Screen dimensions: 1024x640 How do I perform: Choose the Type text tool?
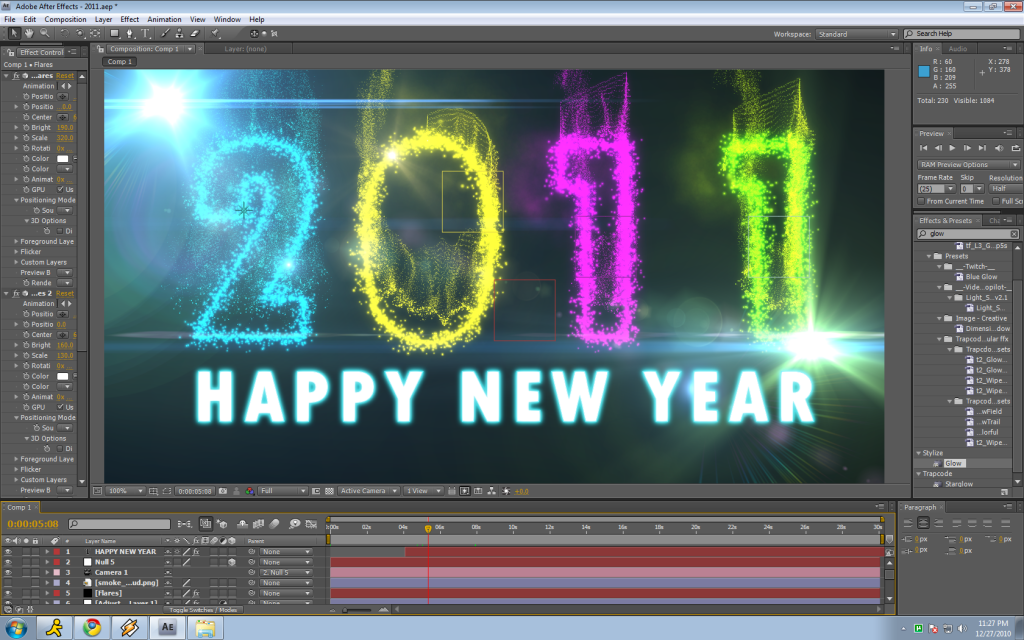click(146, 33)
